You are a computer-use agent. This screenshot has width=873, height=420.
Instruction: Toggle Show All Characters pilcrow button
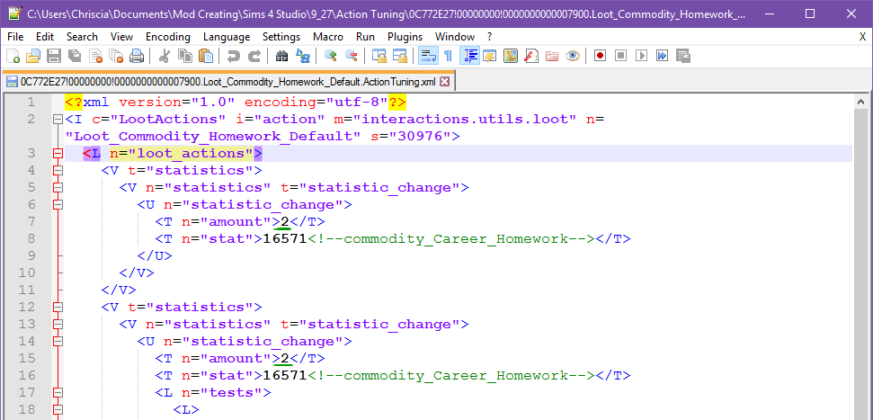click(447, 56)
